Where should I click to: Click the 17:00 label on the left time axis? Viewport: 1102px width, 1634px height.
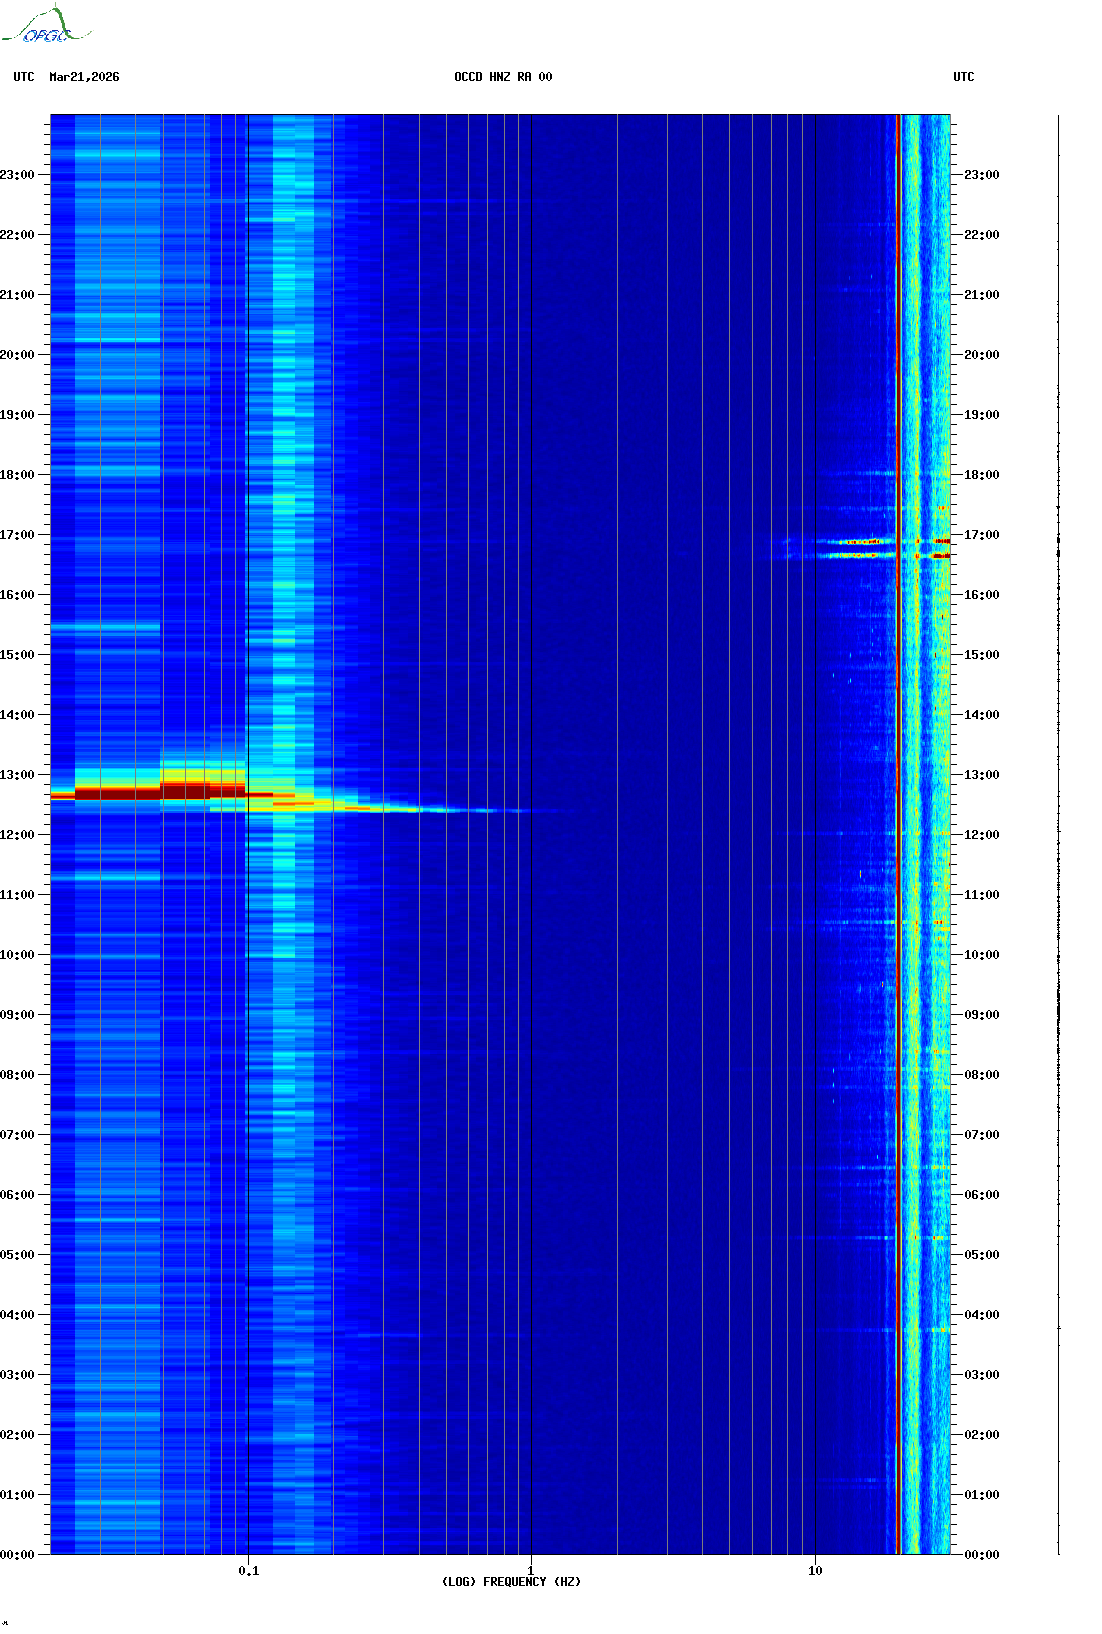tap(17, 535)
